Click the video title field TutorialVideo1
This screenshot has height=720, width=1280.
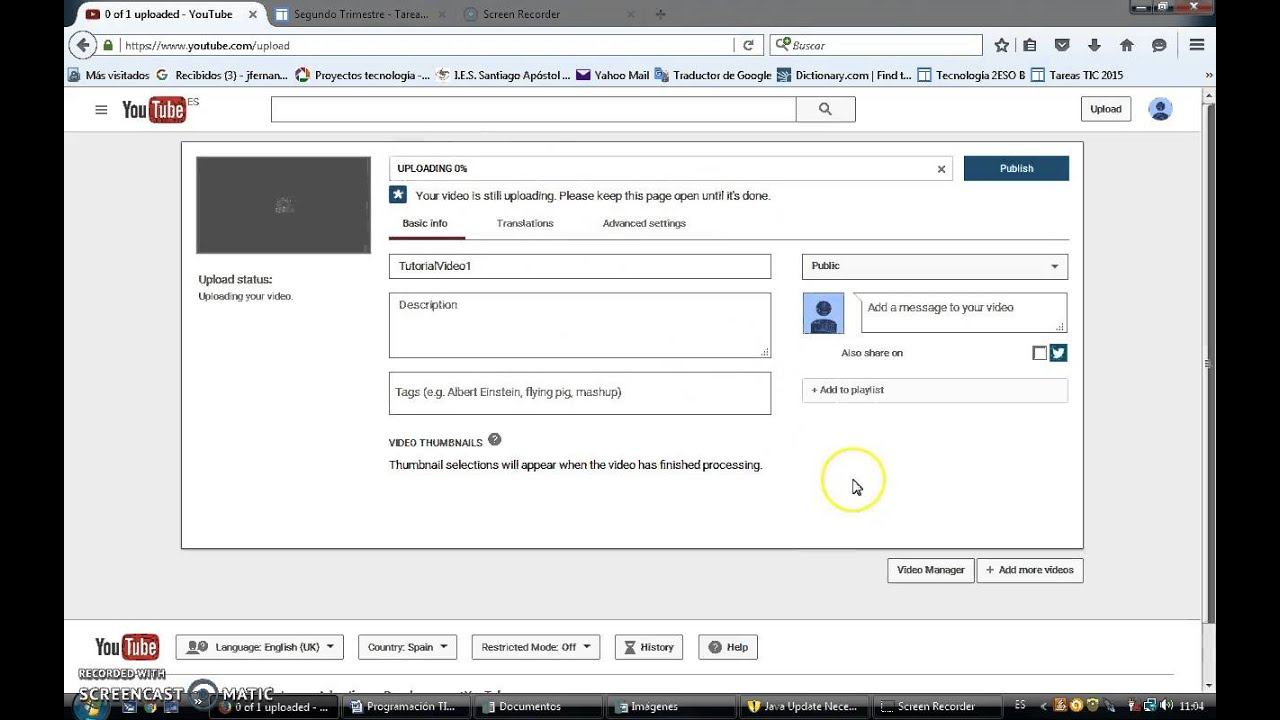point(580,266)
